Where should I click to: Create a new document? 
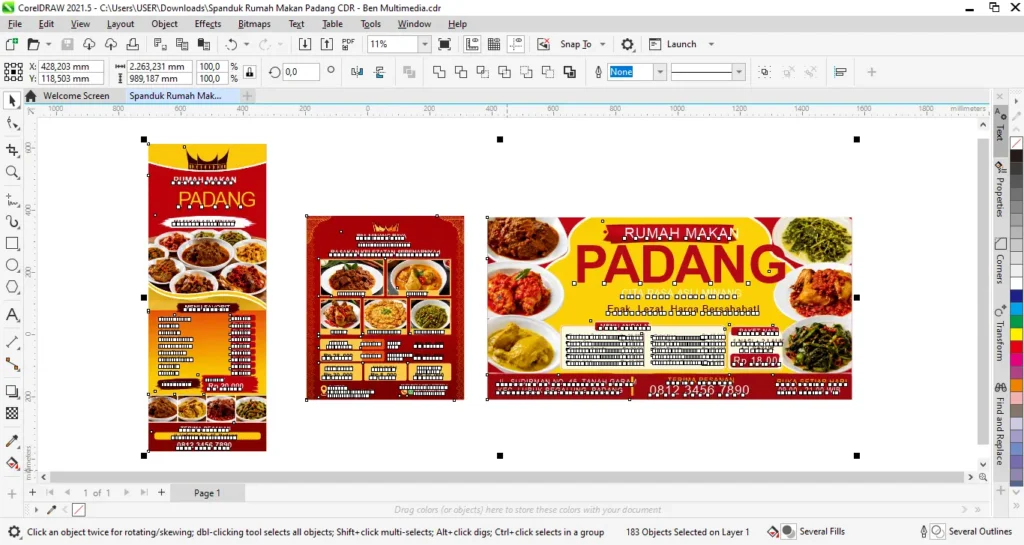coord(11,44)
